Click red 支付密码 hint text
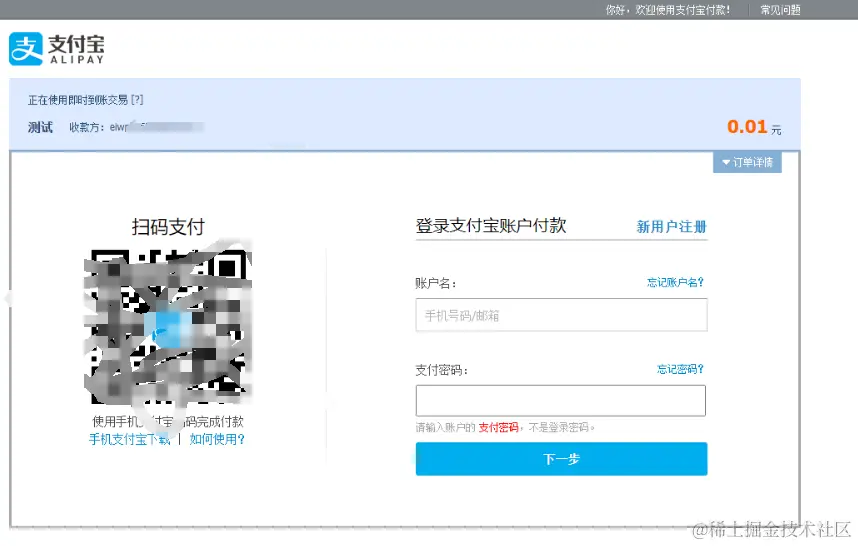 [498, 427]
